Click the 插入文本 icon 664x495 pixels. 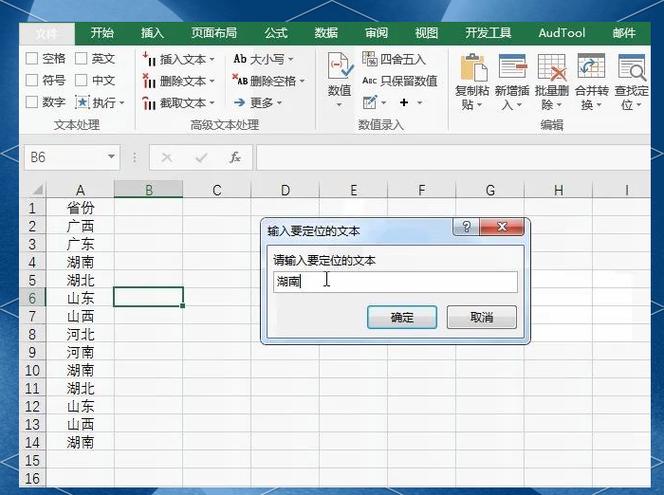point(149,59)
